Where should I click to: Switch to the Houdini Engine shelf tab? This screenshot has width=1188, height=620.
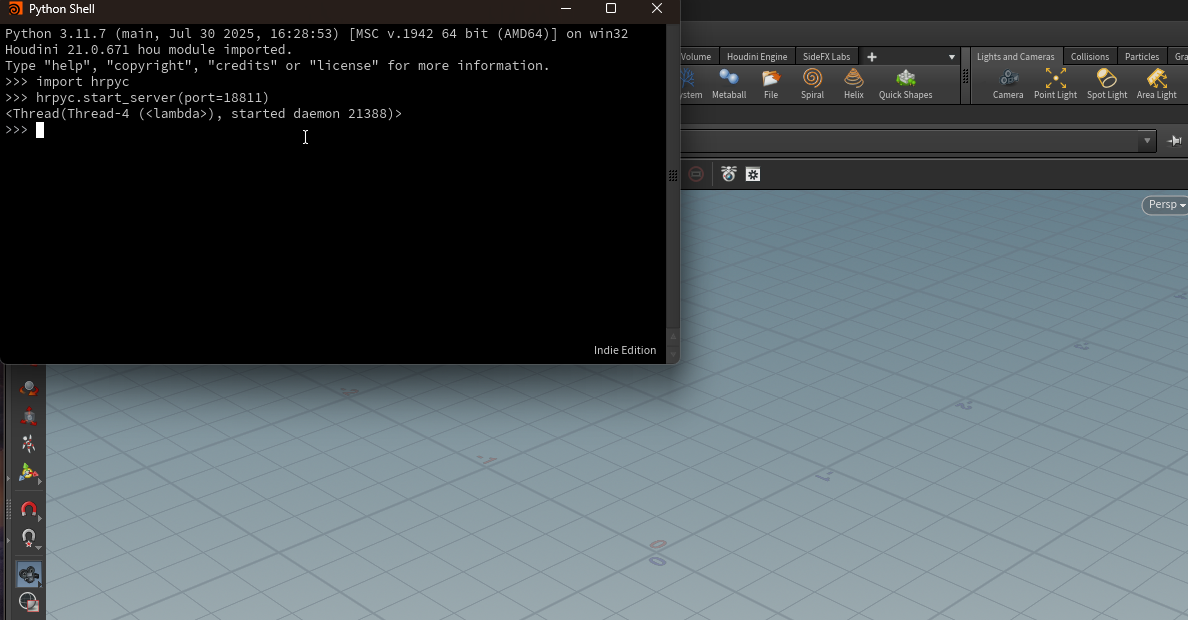click(x=757, y=57)
